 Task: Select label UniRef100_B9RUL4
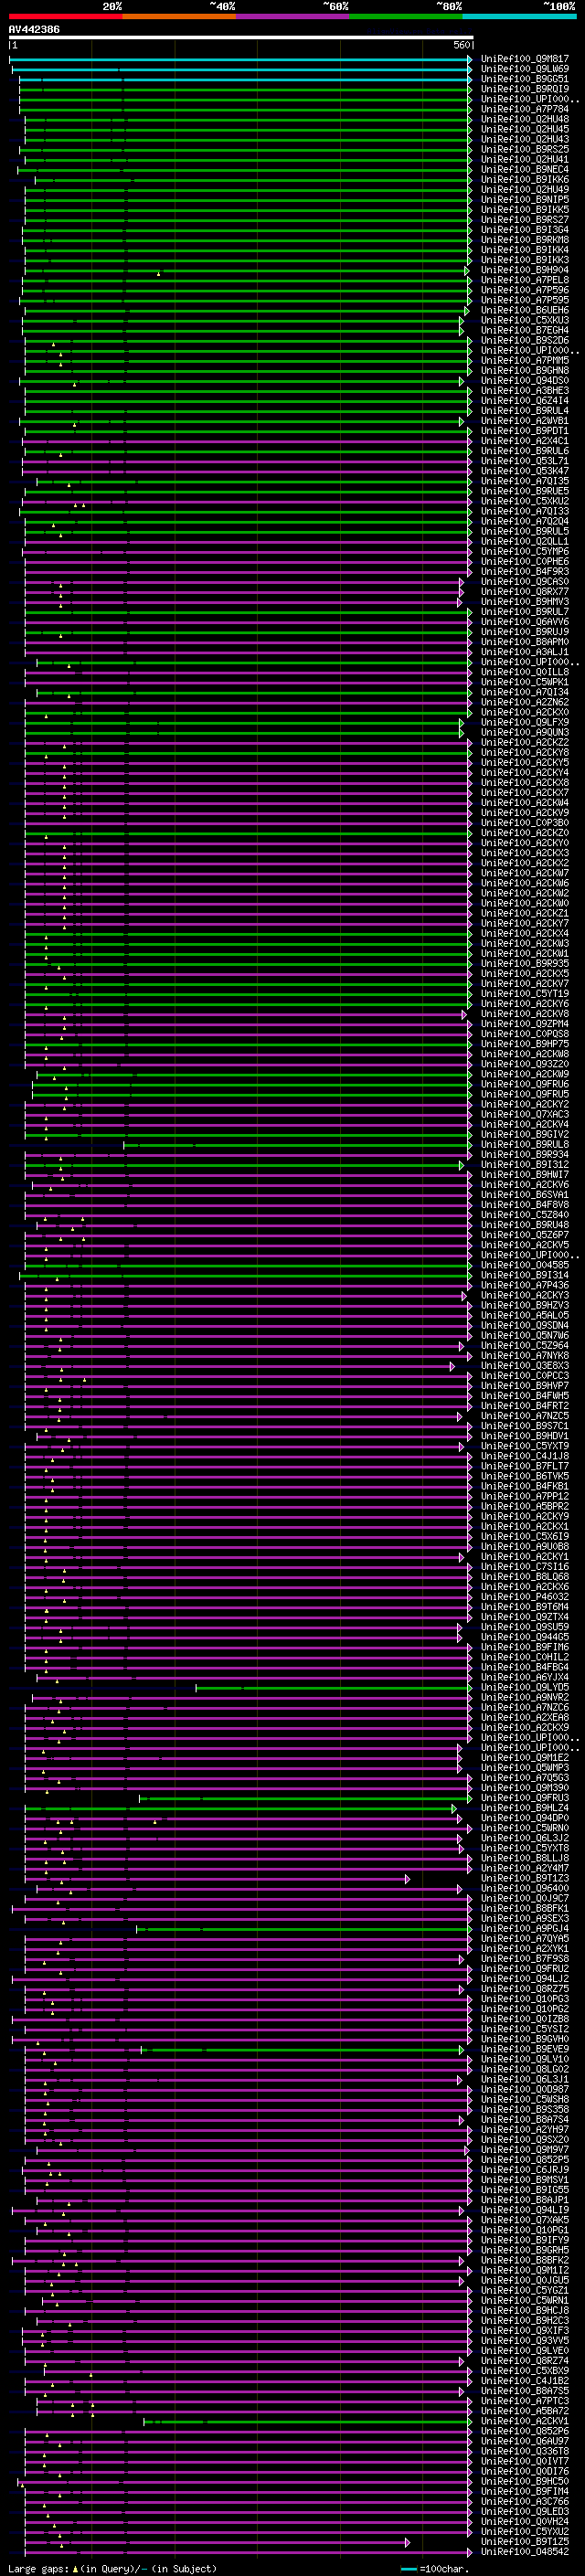pos(524,411)
